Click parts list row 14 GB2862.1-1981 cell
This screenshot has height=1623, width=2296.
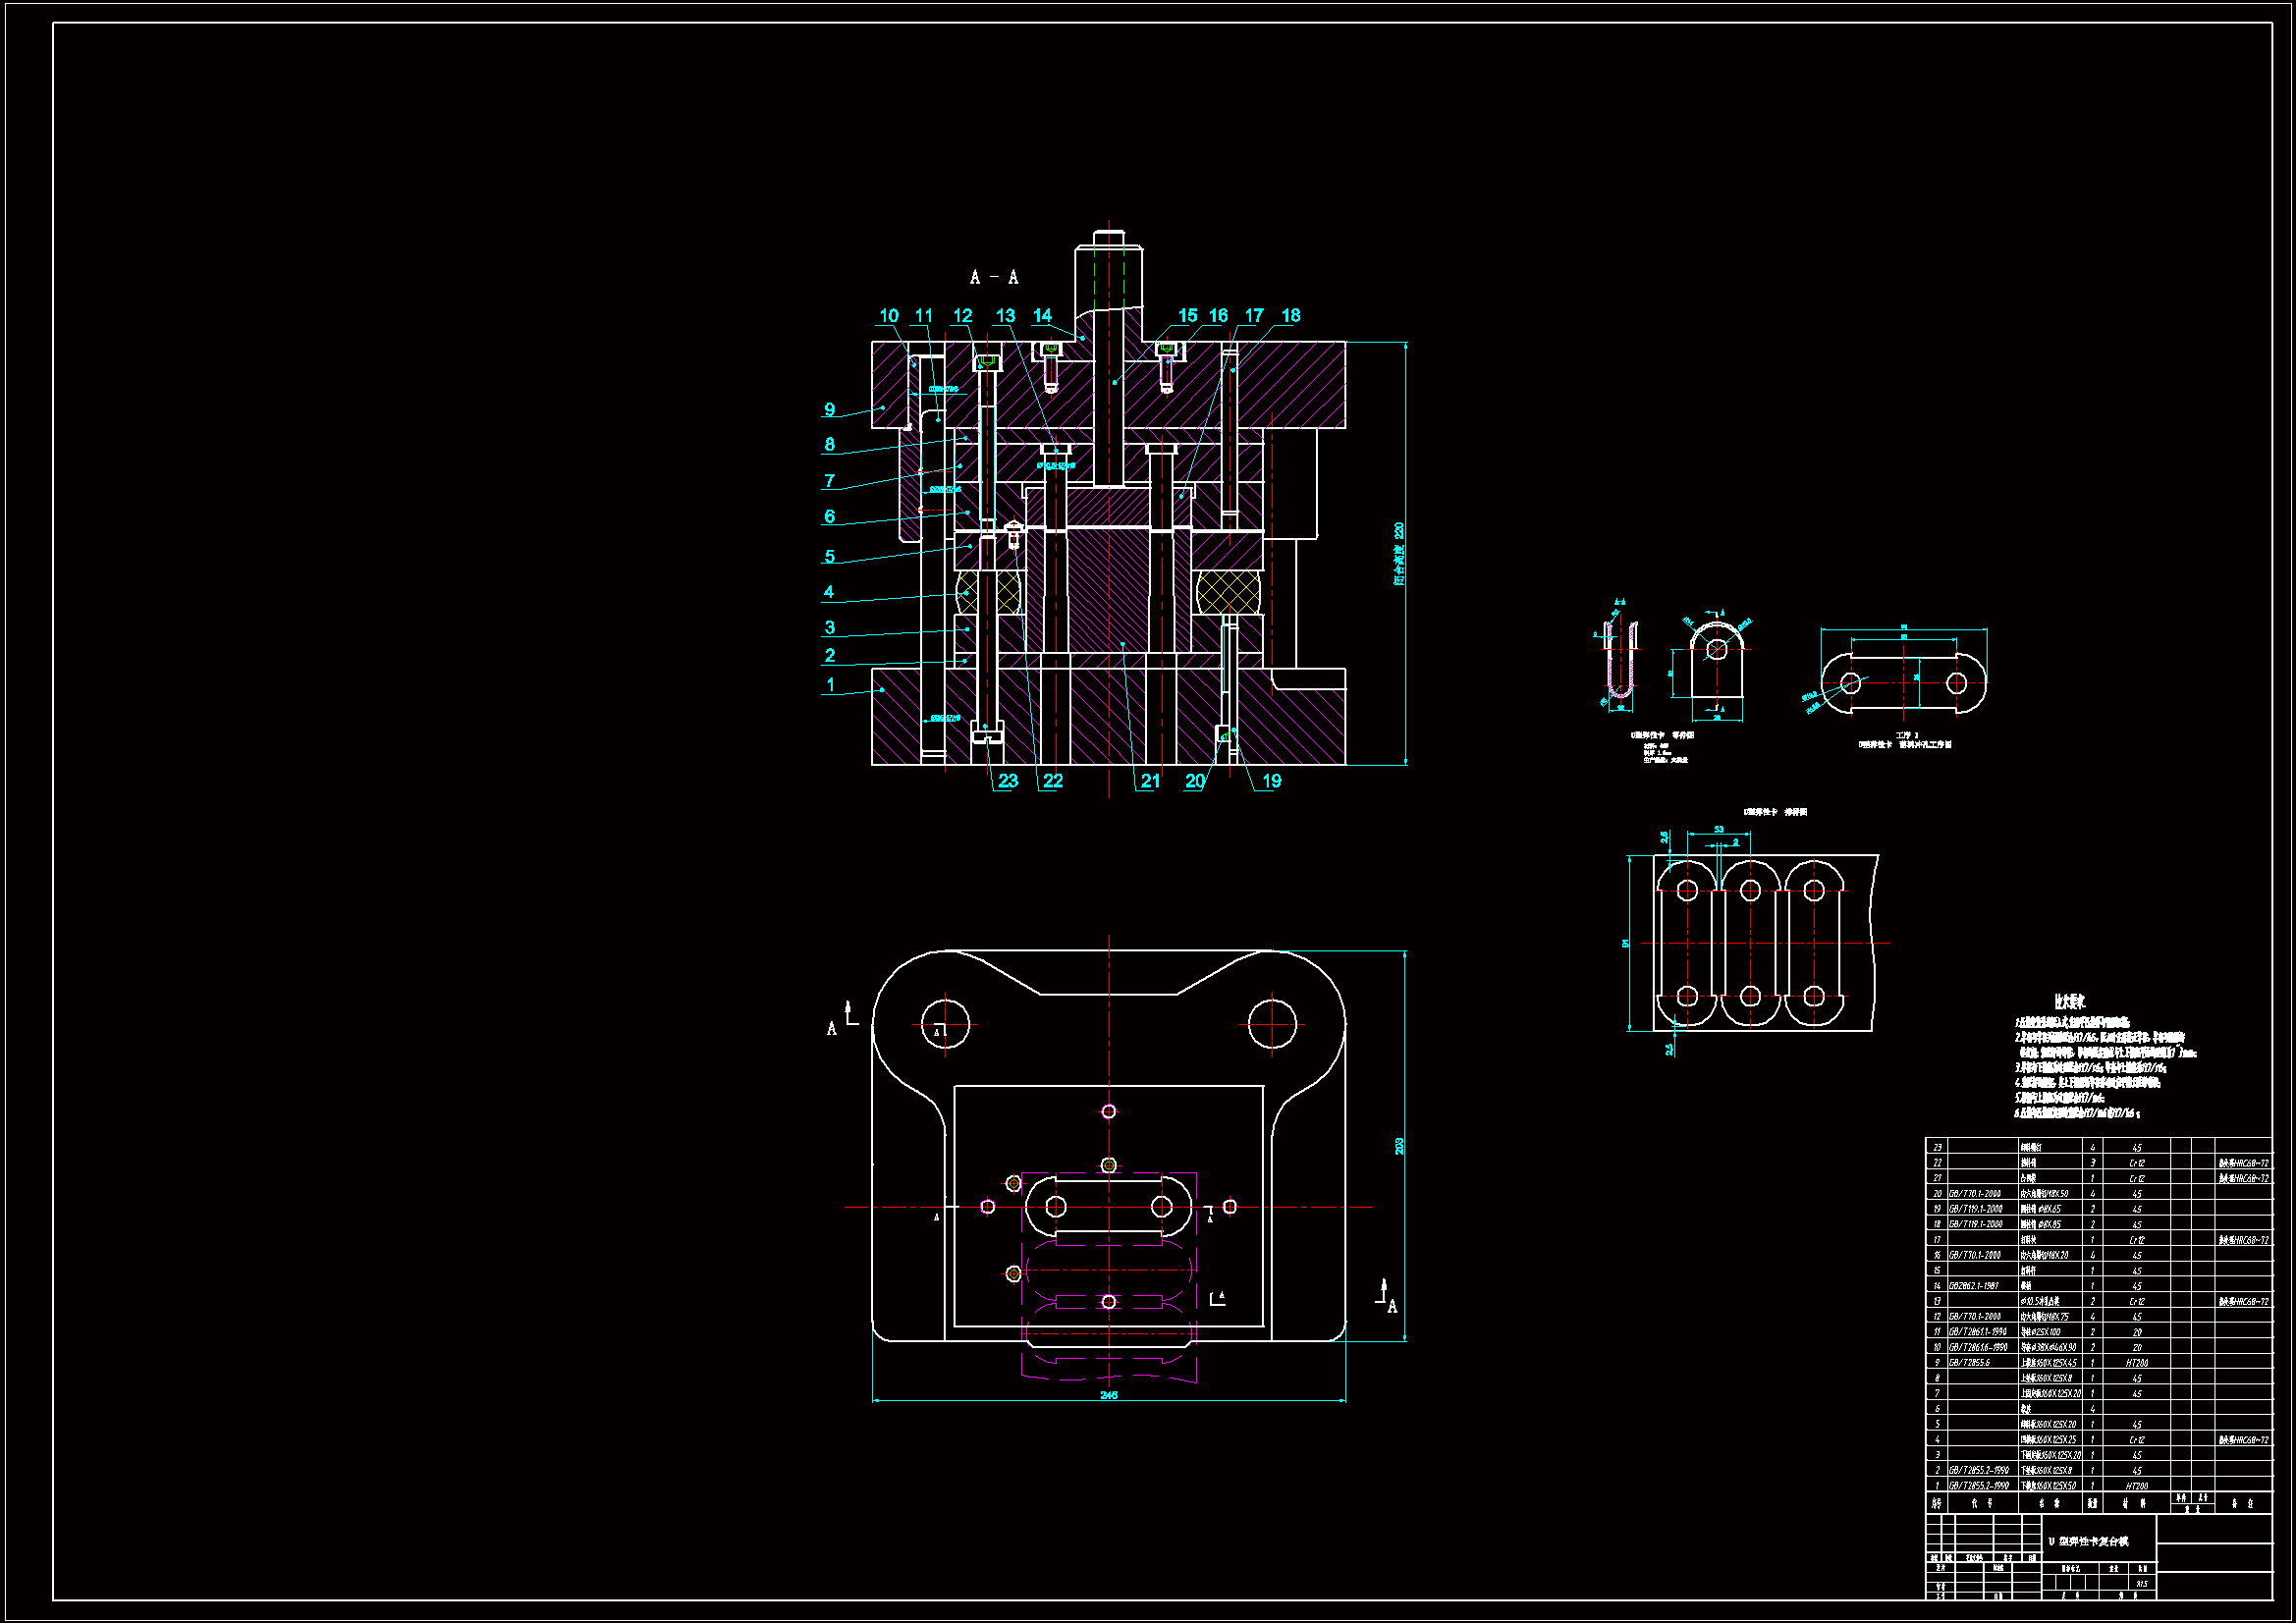click(1973, 1286)
